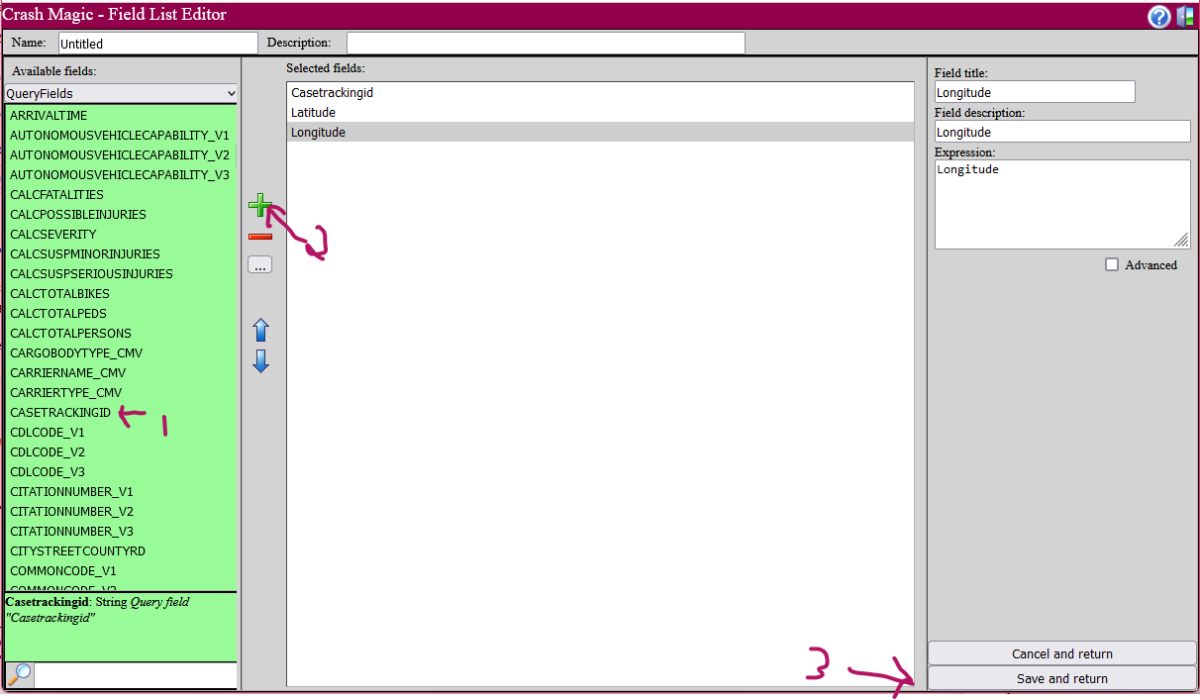This screenshot has height=700, width=1200.
Task: Click inside the Name input field
Action: (157, 42)
